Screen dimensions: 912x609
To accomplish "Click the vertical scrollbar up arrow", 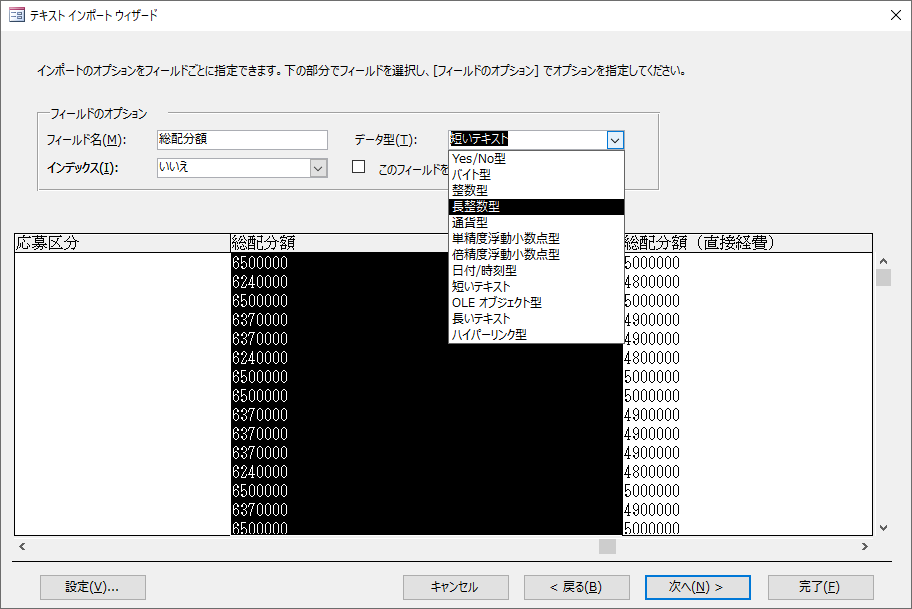I will tap(884, 261).
